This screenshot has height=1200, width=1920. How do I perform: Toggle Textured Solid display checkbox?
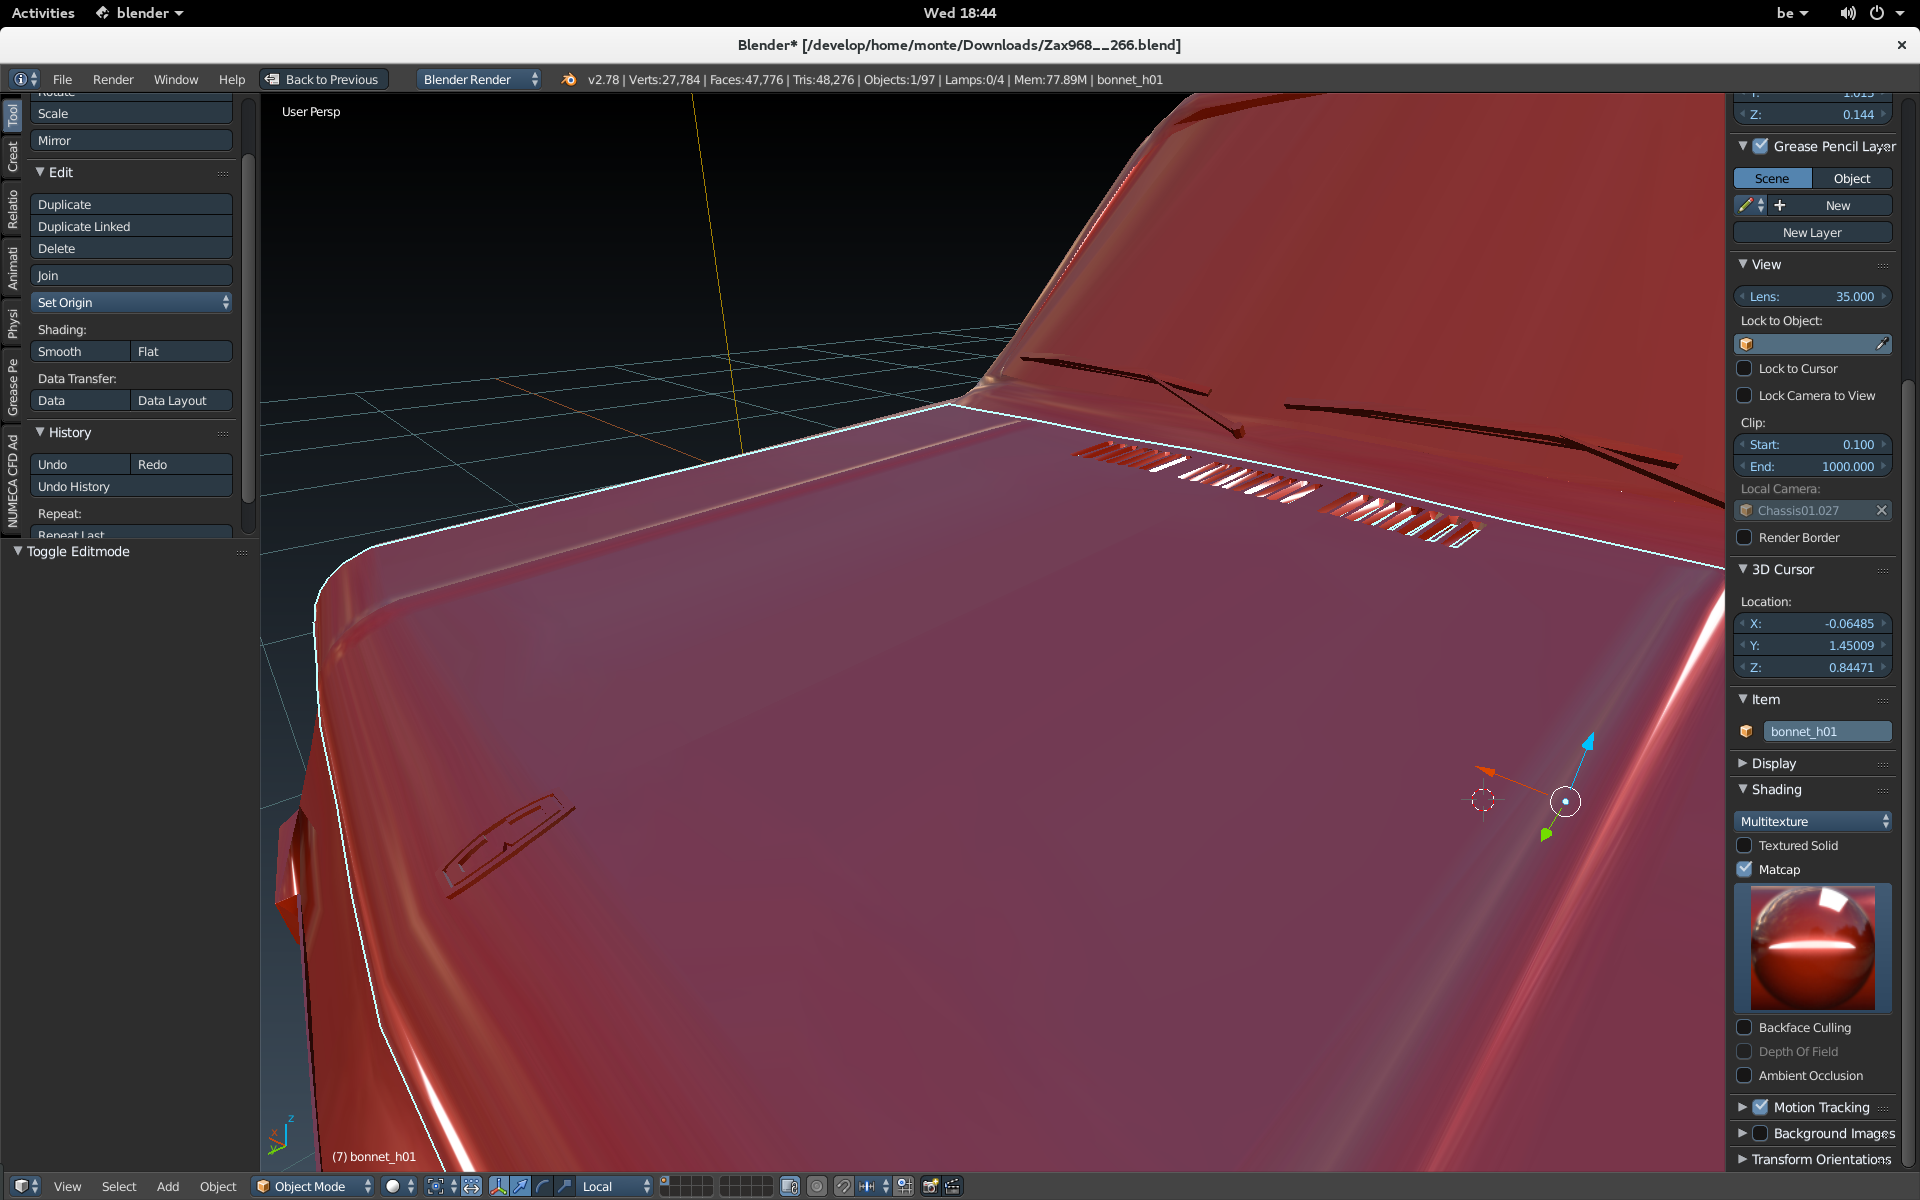(1746, 845)
